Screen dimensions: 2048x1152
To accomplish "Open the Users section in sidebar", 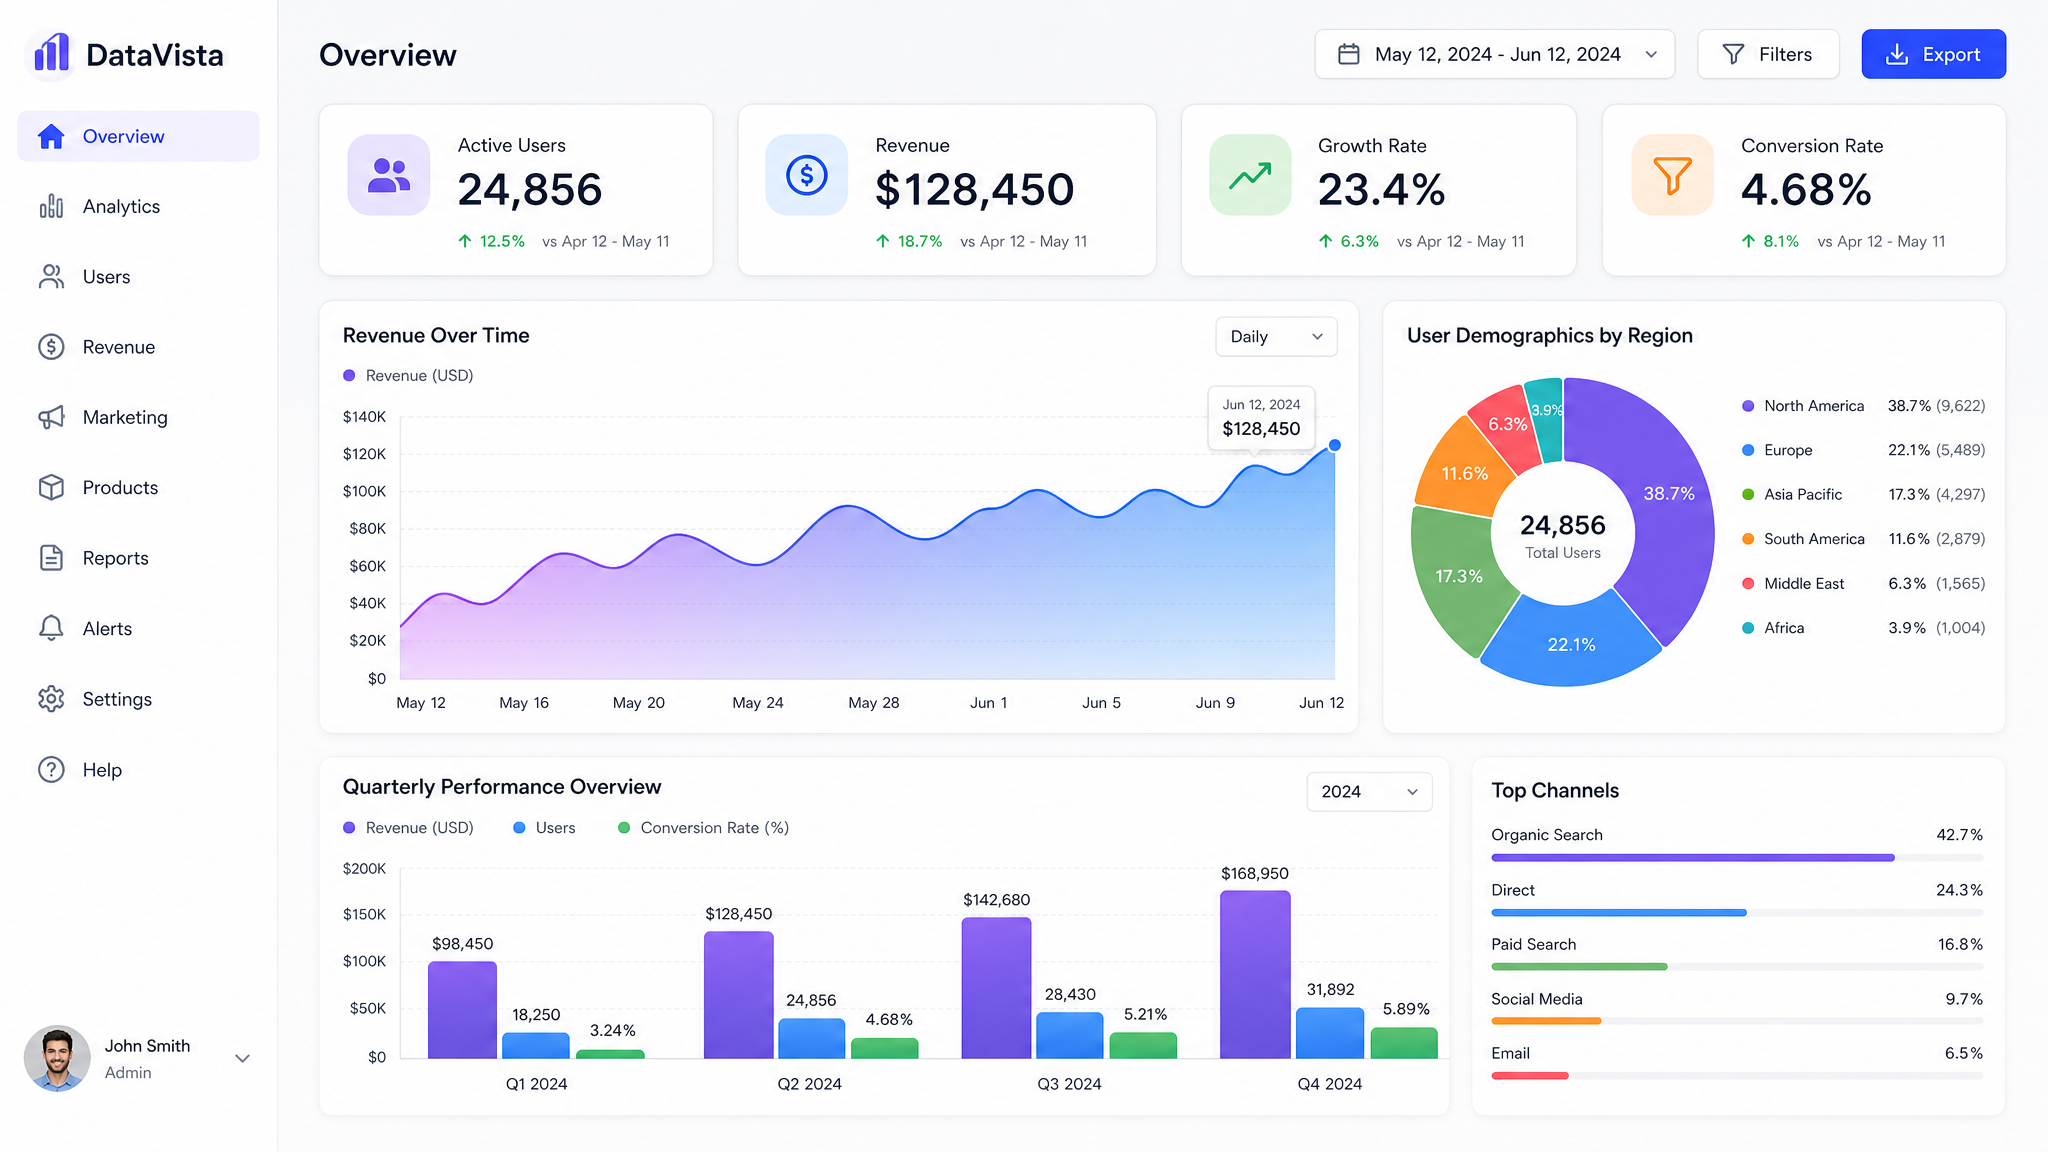I will 138,277.
